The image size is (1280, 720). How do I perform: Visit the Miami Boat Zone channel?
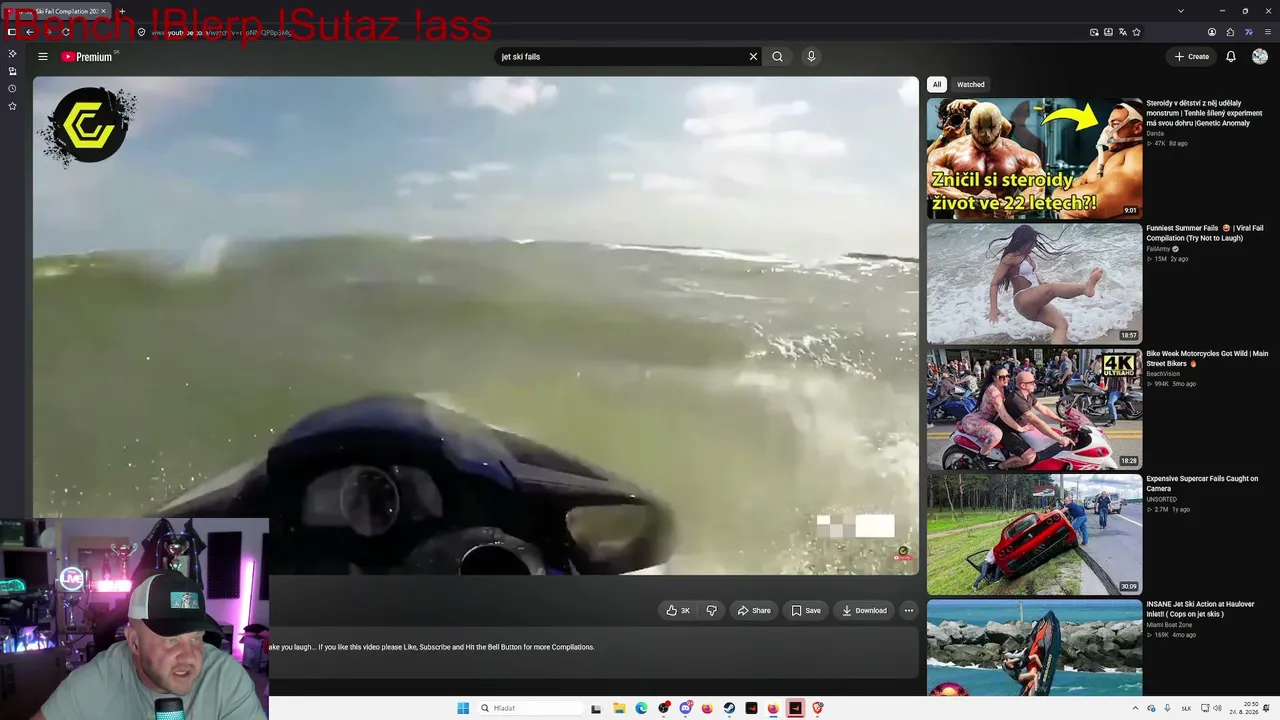click(x=1169, y=625)
